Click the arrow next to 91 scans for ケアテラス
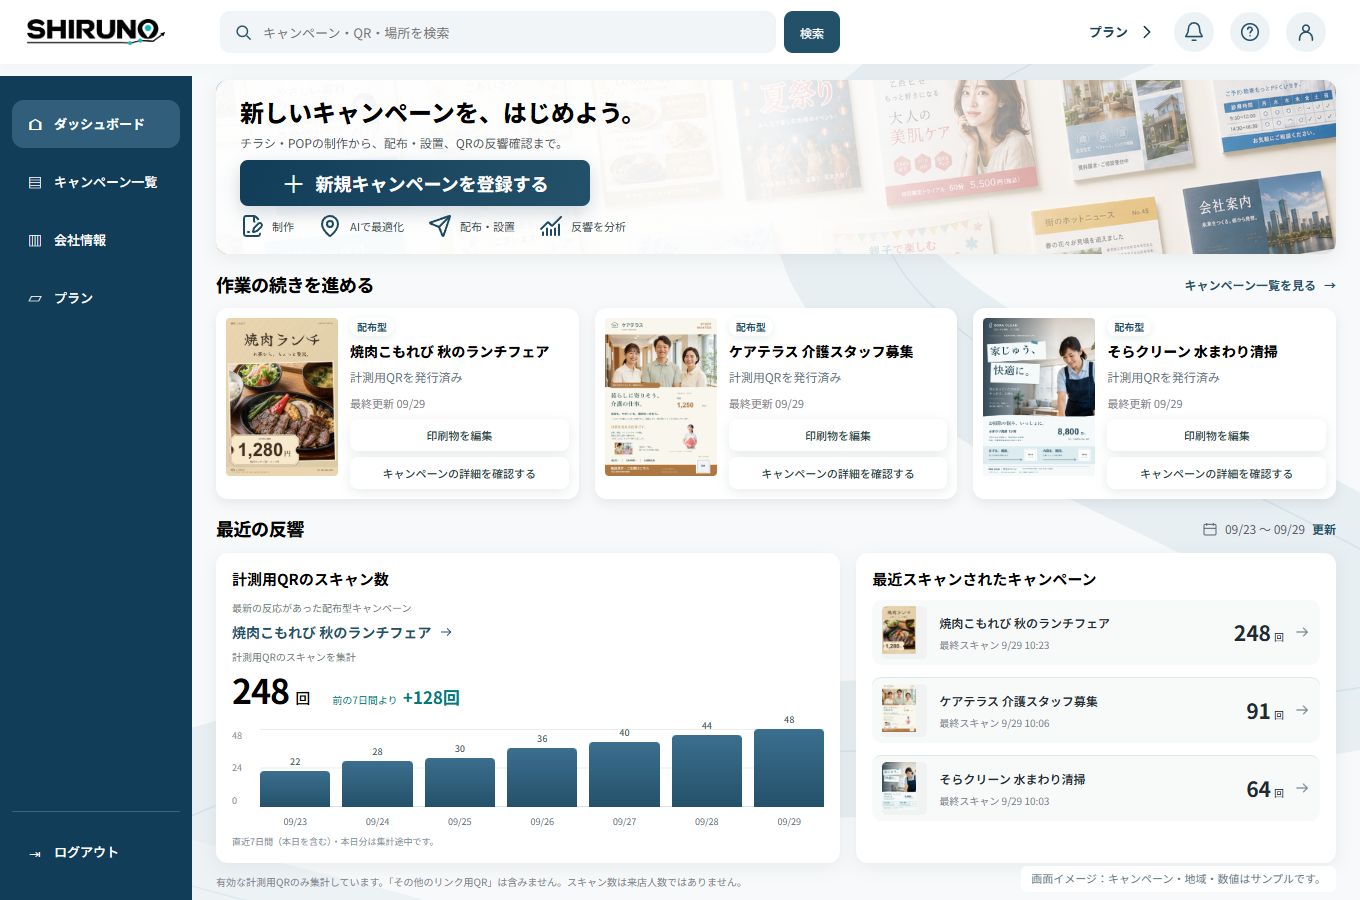 coord(1302,710)
